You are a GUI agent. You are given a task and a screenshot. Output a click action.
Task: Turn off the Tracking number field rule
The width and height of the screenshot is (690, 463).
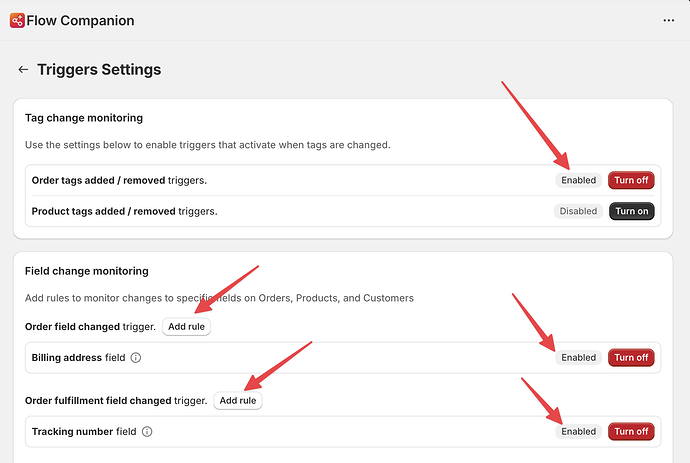(x=631, y=432)
